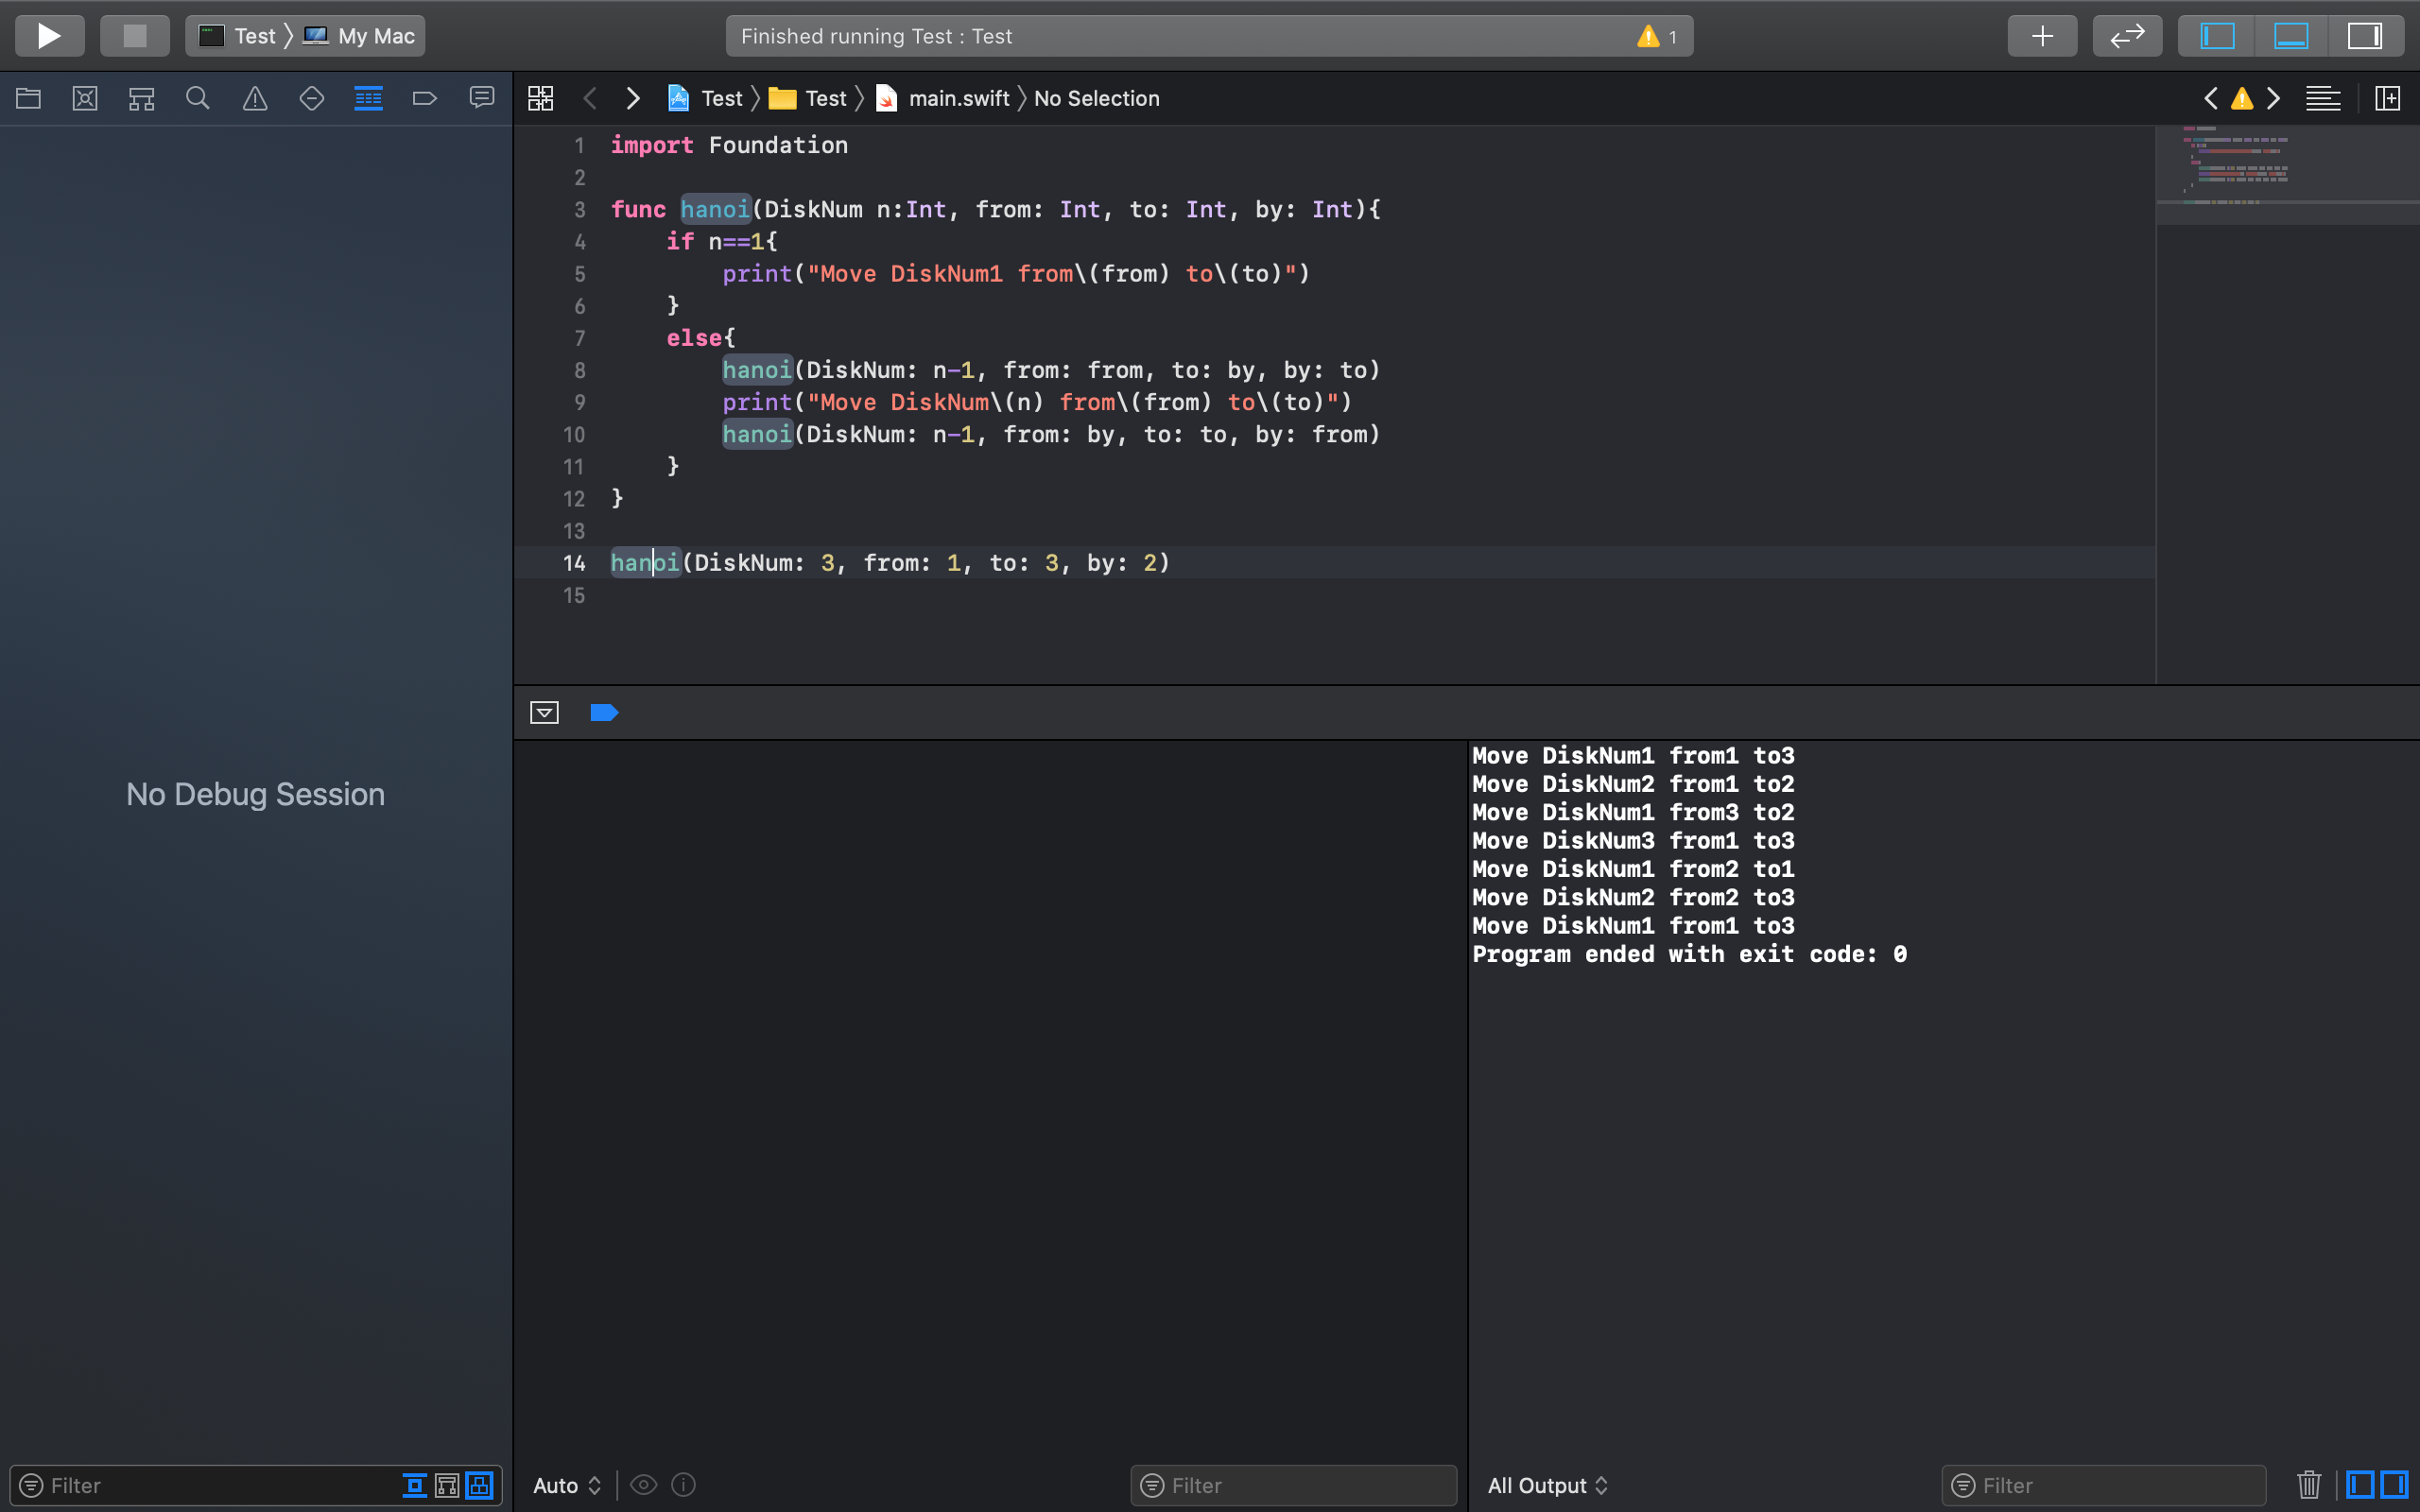
Task: Click the Run play button
Action: click(49, 36)
